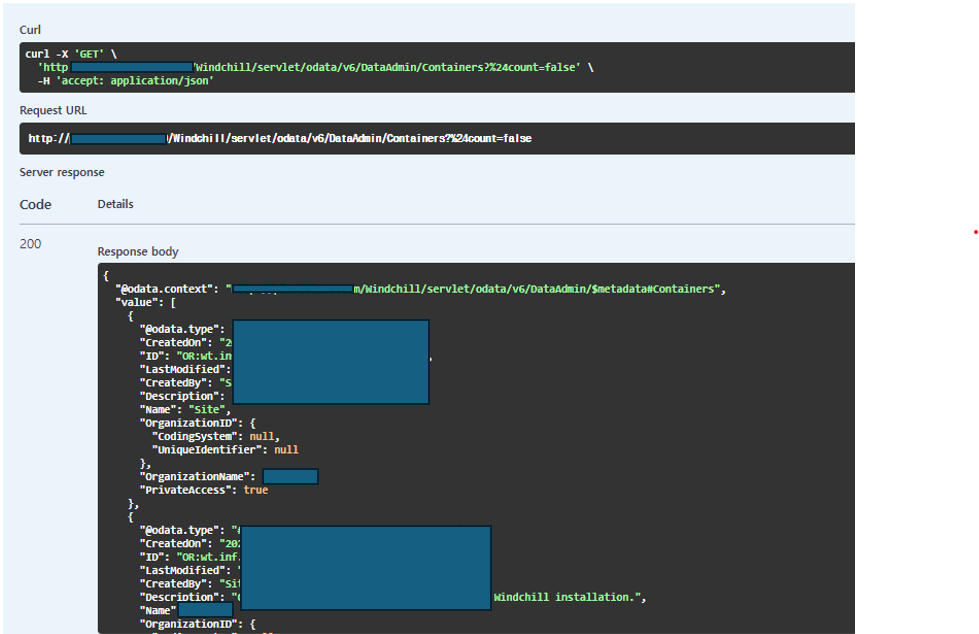This screenshot has width=979, height=634.
Task: Select the "CodingSystem": null line
Action: [x=216, y=437]
